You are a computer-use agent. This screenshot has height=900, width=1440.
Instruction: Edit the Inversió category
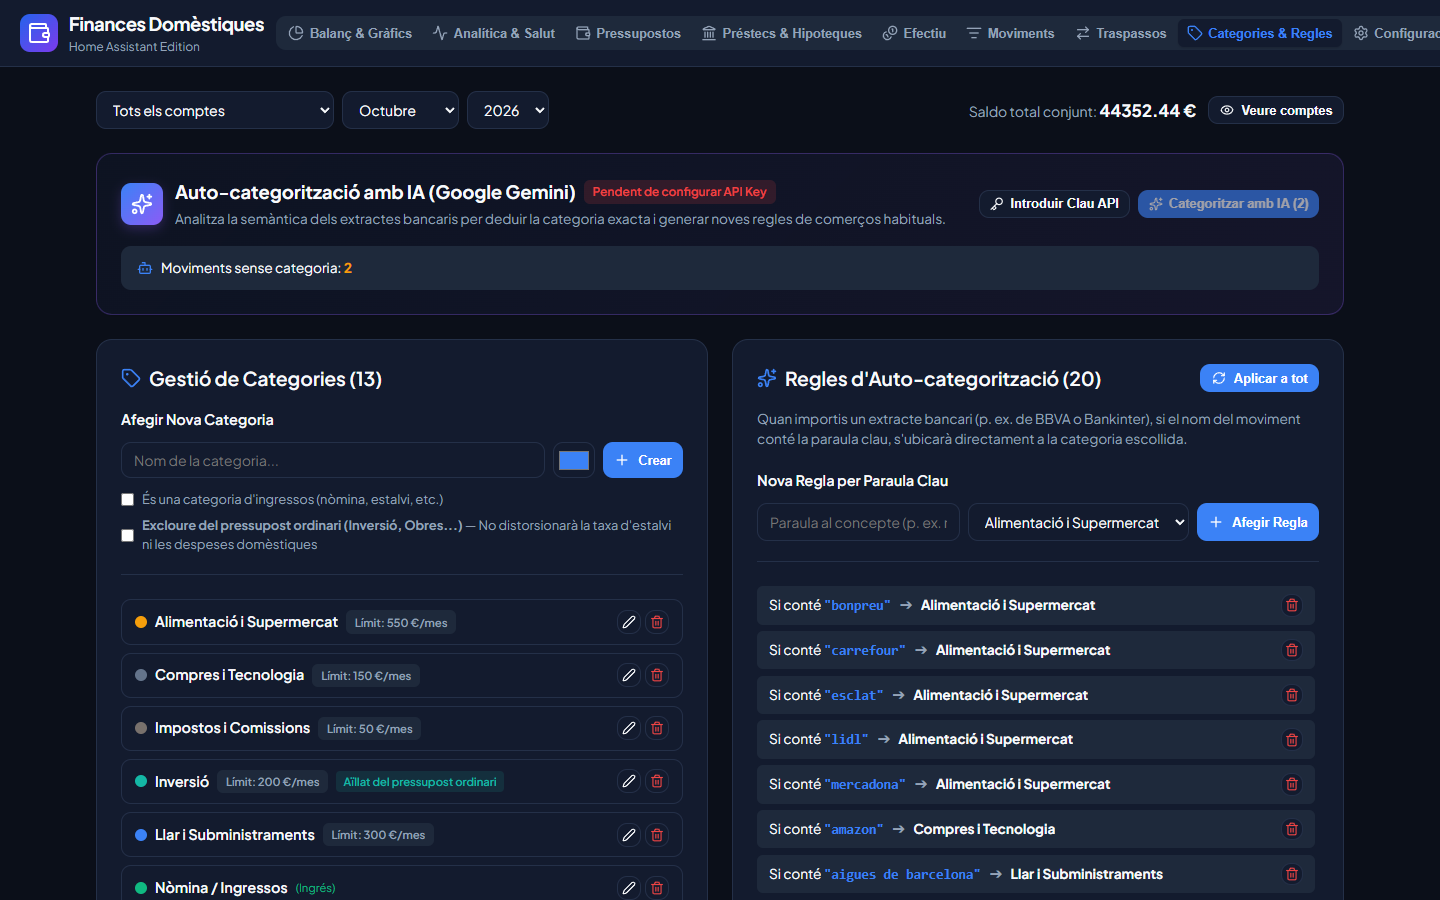pyautogui.click(x=629, y=781)
